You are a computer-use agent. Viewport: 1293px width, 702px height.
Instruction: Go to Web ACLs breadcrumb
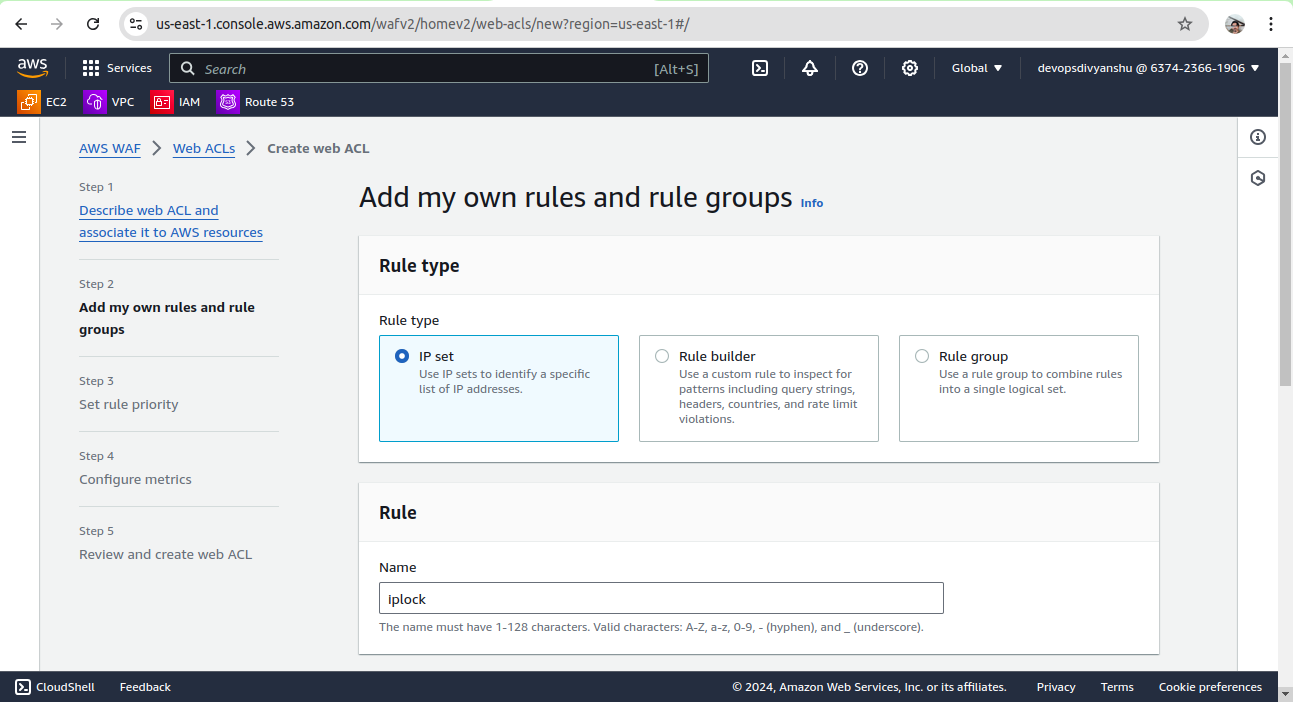click(x=204, y=148)
